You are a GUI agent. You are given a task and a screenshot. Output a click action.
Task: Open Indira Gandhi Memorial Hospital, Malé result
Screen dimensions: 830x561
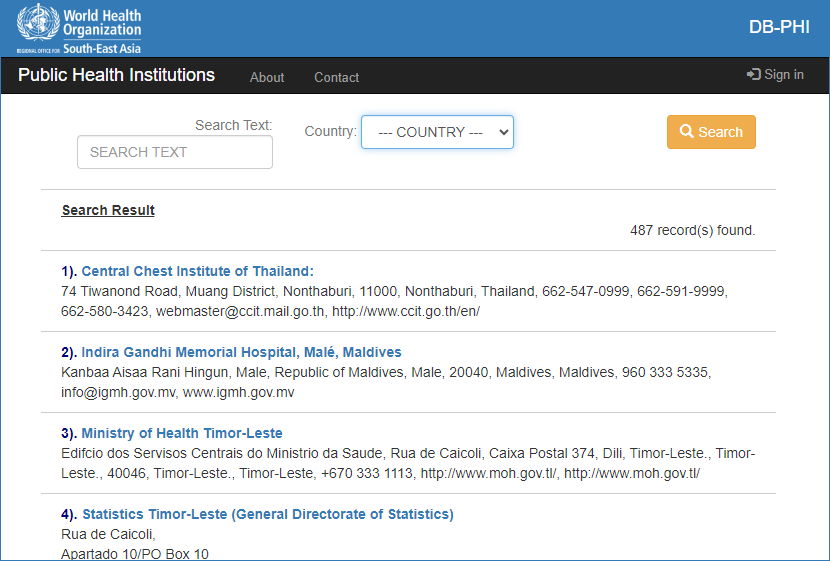tap(241, 352)
